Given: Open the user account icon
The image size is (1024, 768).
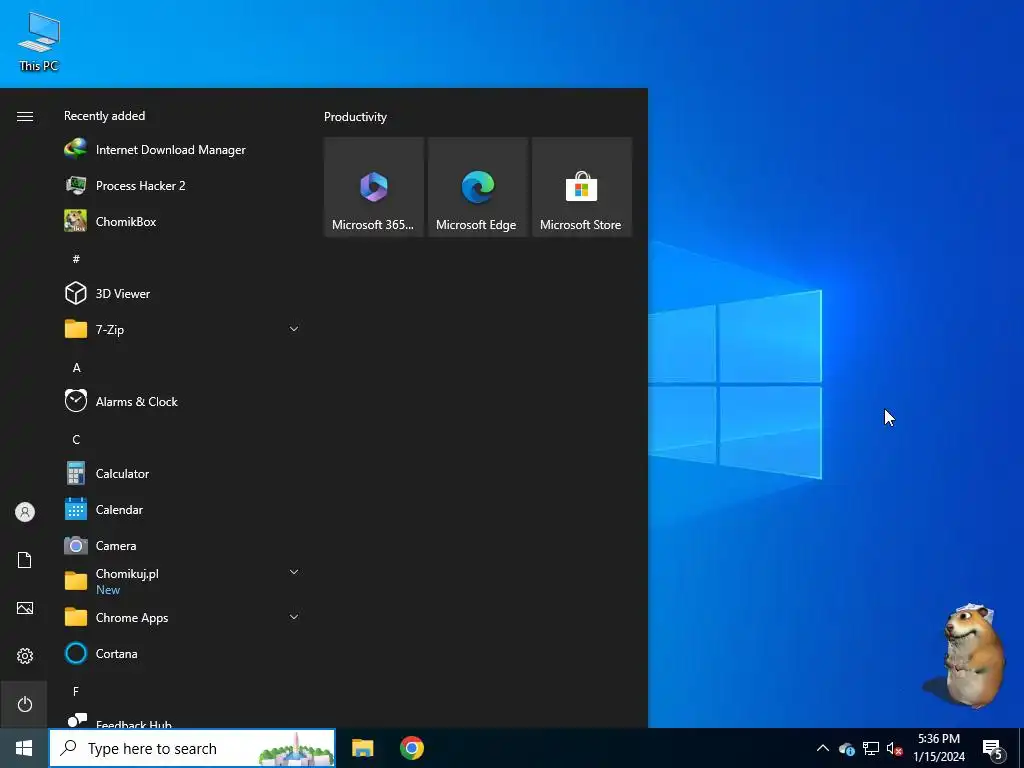Looking at the screenshot, I should point(25,512).
